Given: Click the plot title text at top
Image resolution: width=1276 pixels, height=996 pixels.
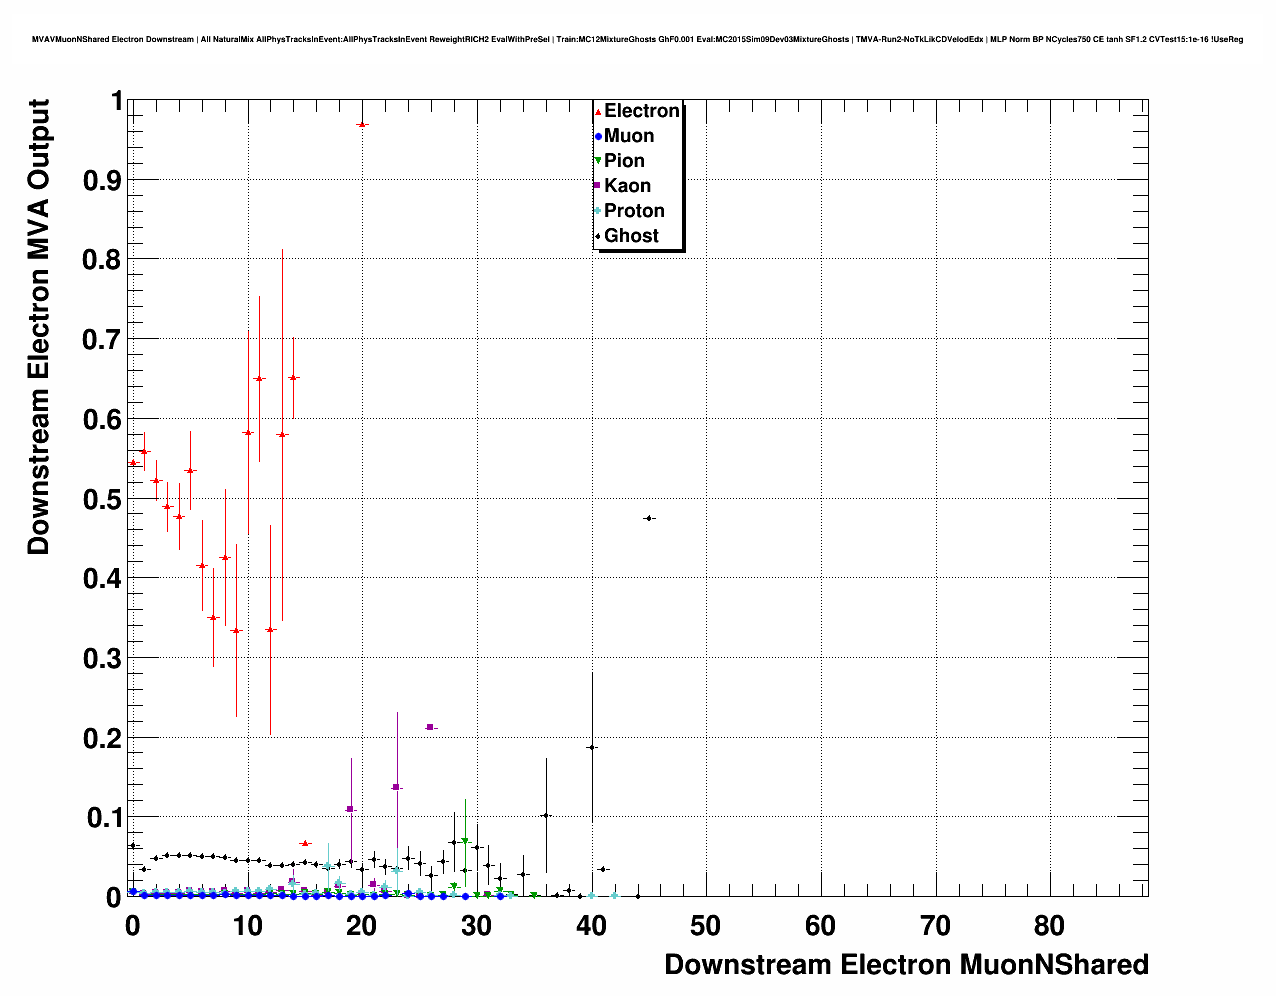Looking at the screenshot, I should pos(637,39).
